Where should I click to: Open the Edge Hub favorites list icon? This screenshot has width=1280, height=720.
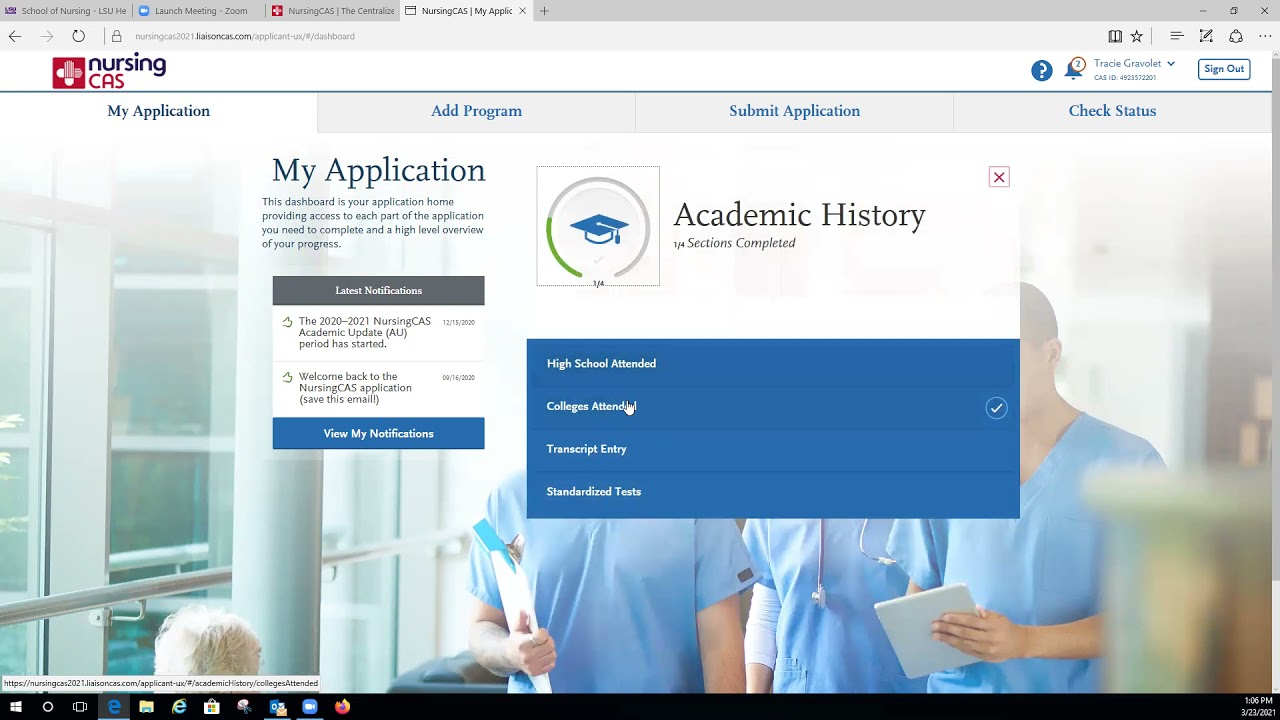tap(1177, 36)
